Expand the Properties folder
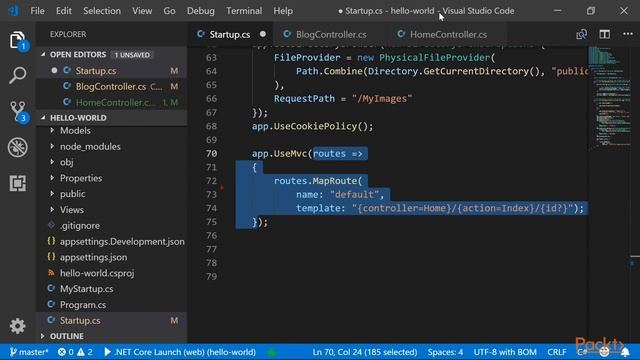The height and width of the screenshot is (360, 640). point(81,178)
